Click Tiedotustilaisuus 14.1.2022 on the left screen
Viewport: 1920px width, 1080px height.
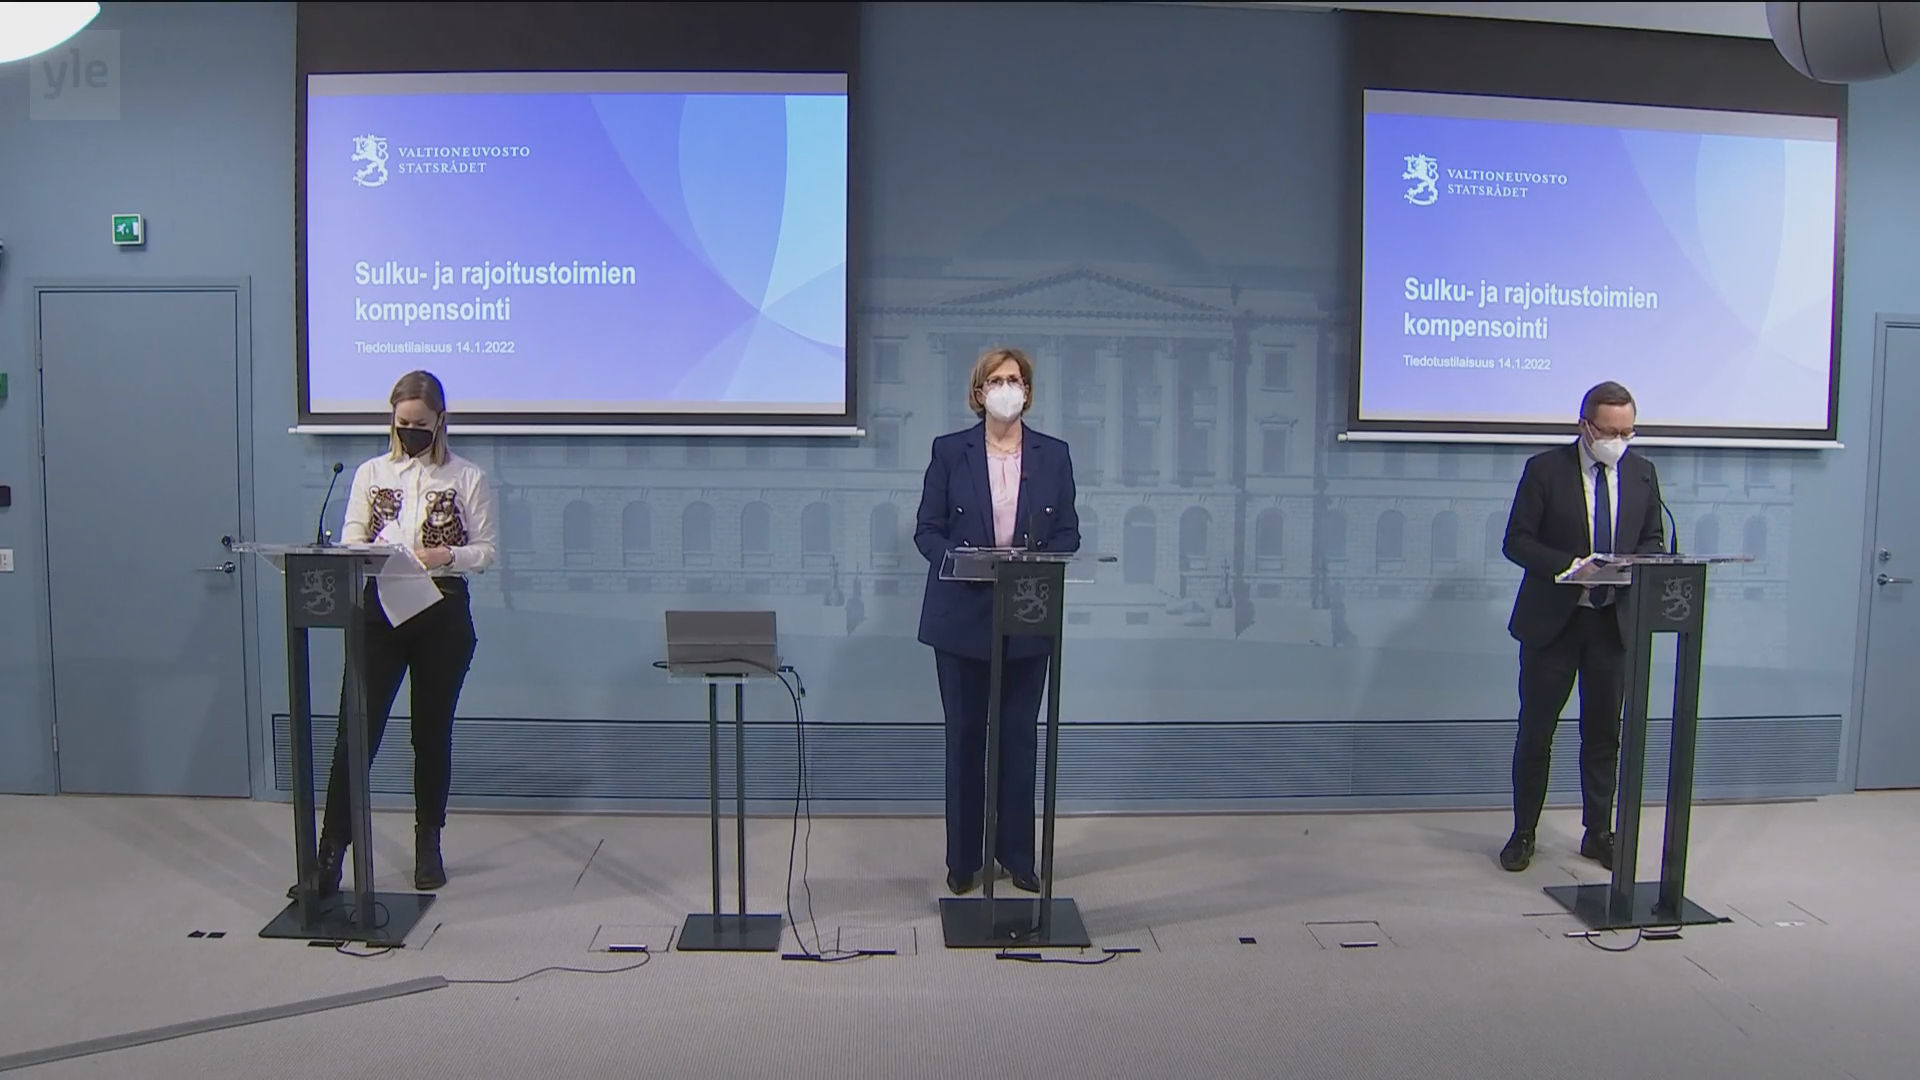[434, 348]
